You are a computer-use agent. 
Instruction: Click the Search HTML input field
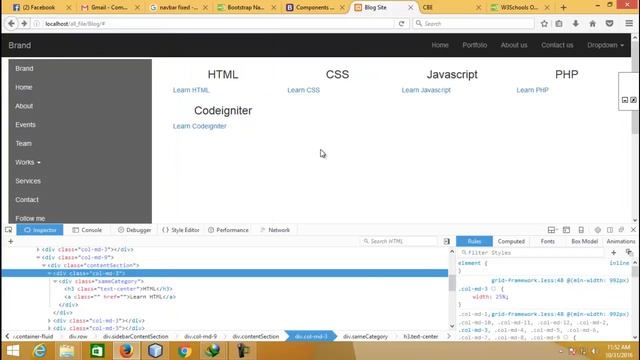click(399, 241)
